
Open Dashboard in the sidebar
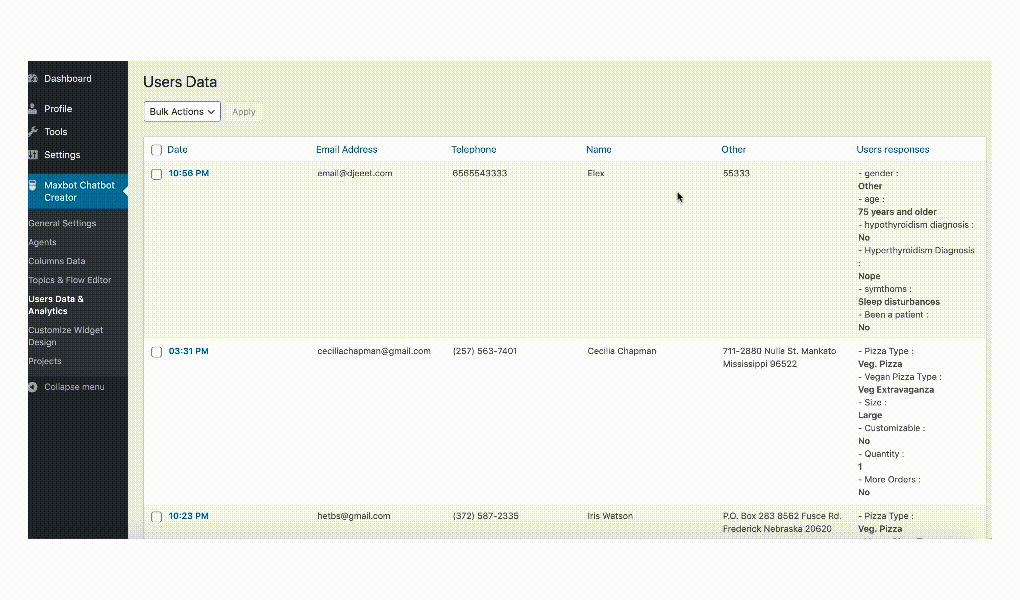pyautogui.click(x=68, y=79)
